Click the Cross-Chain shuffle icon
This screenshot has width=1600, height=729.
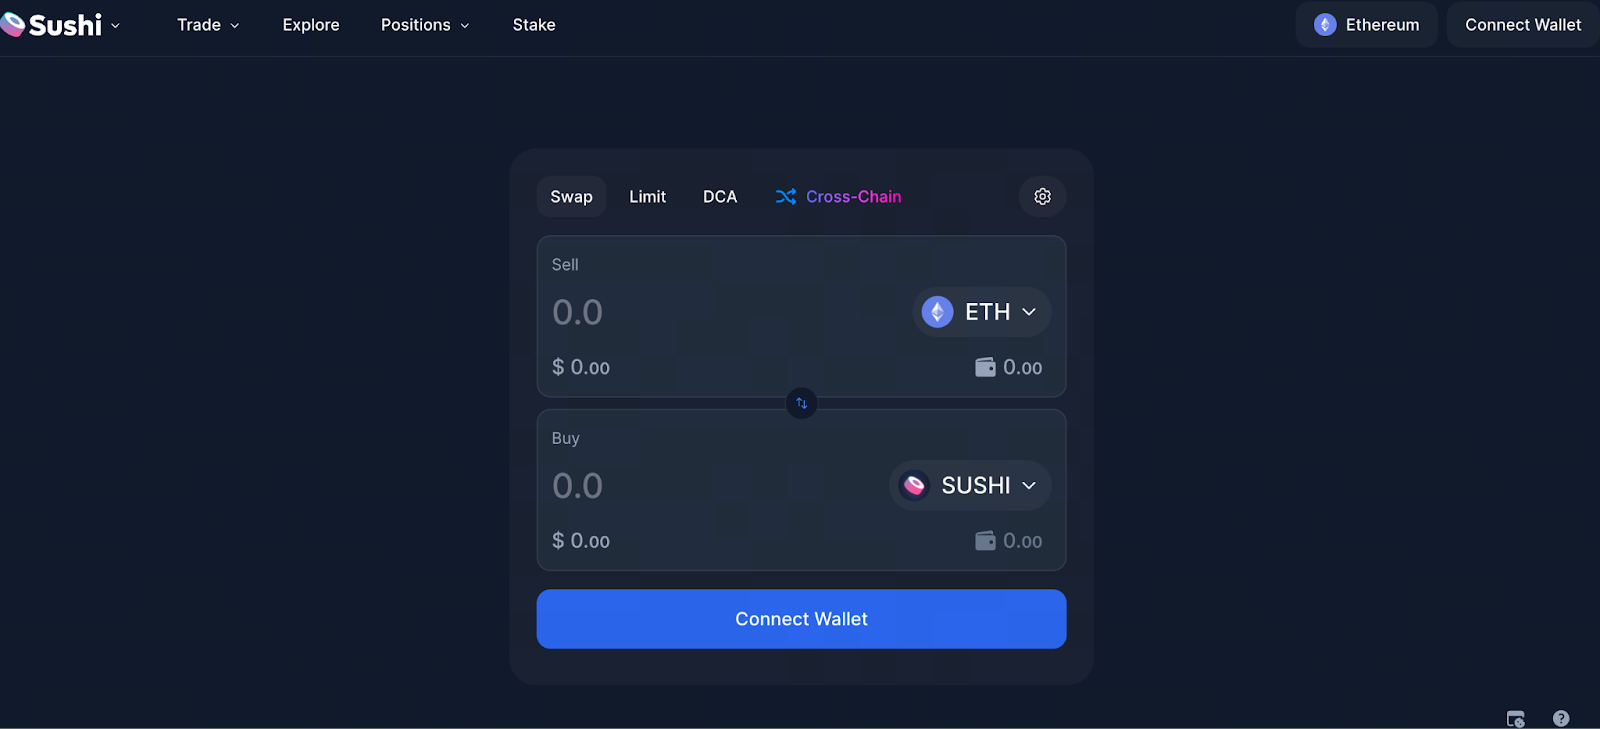[x=786, y=197]
